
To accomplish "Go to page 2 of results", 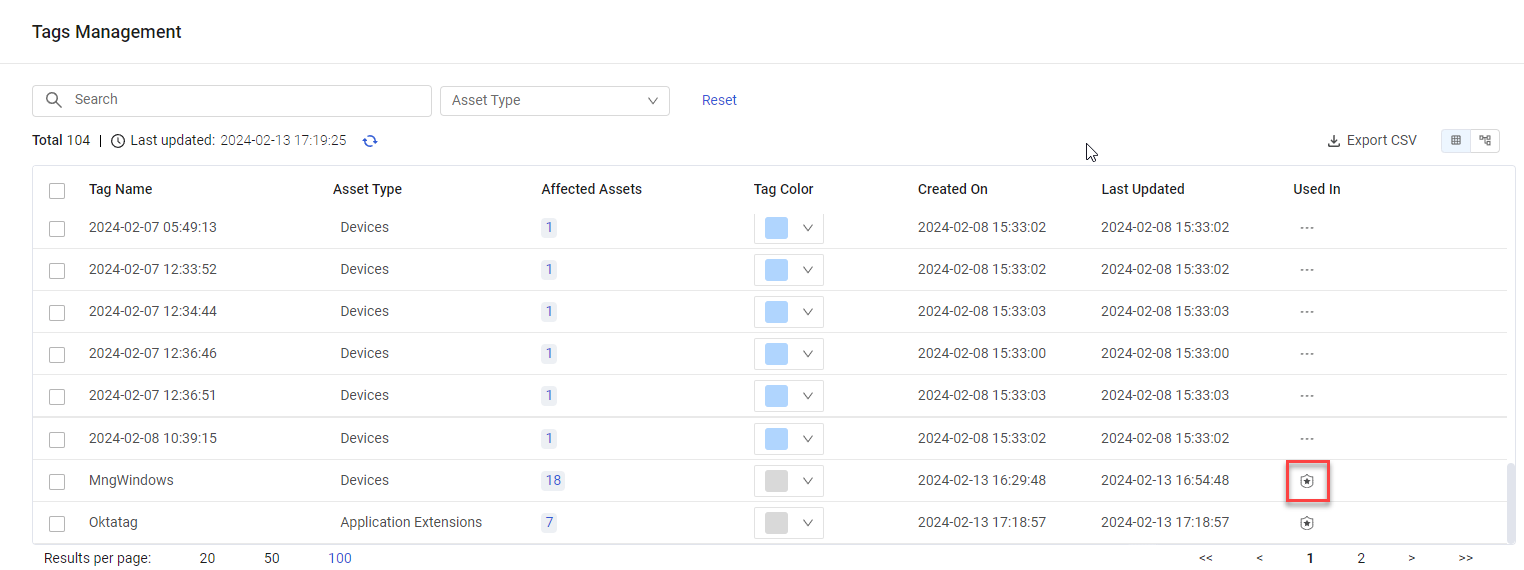I will click(1361, 559).
